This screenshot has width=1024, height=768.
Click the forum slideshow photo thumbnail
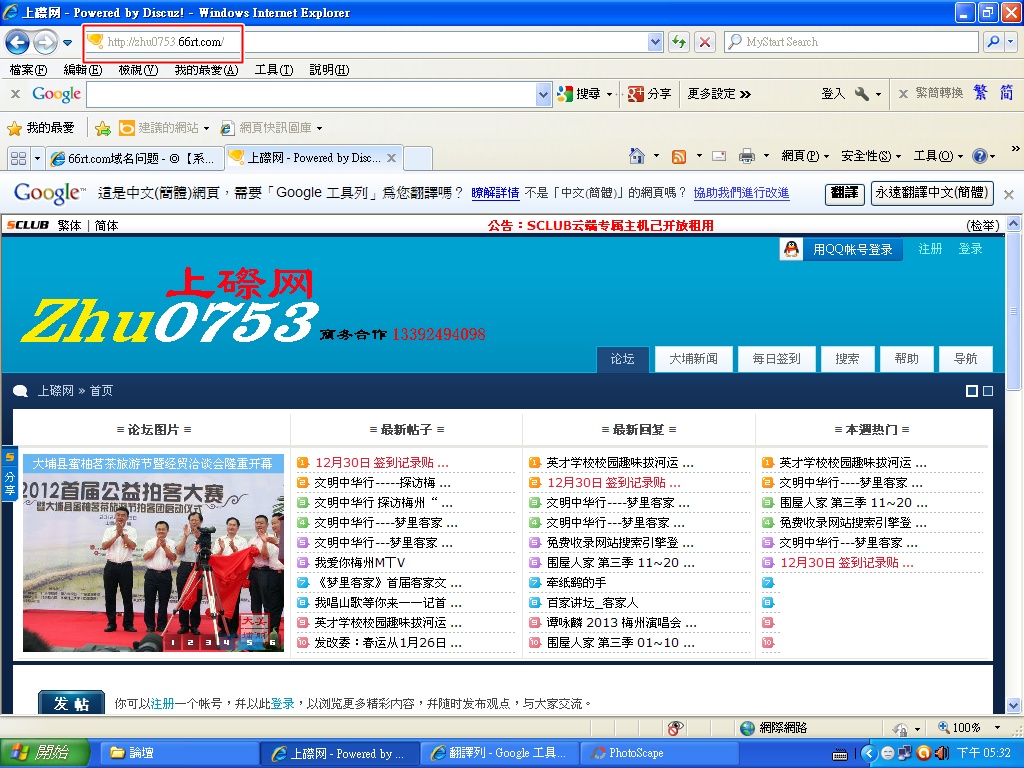(x=153, y=553)
